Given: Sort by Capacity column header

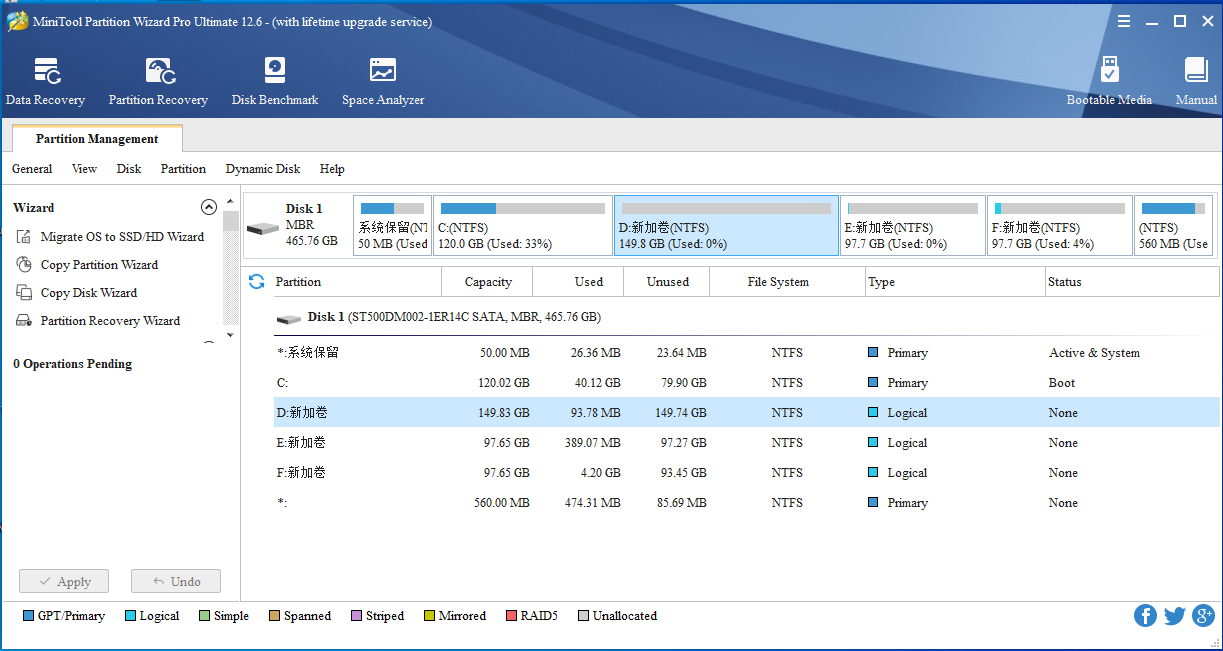Looking at the screenshot, I should 487,282.
